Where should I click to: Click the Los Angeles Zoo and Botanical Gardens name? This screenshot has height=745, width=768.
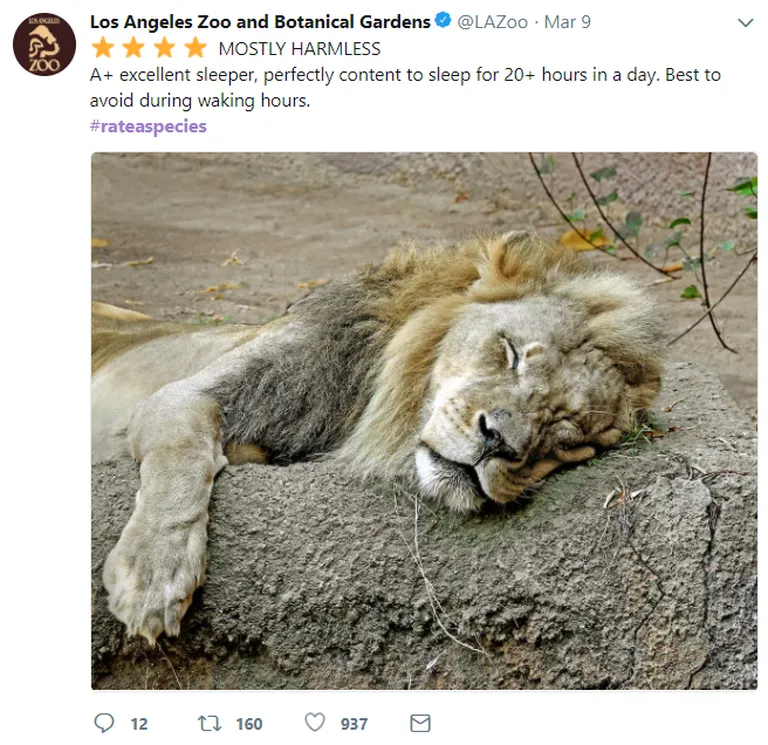[260, 22]
